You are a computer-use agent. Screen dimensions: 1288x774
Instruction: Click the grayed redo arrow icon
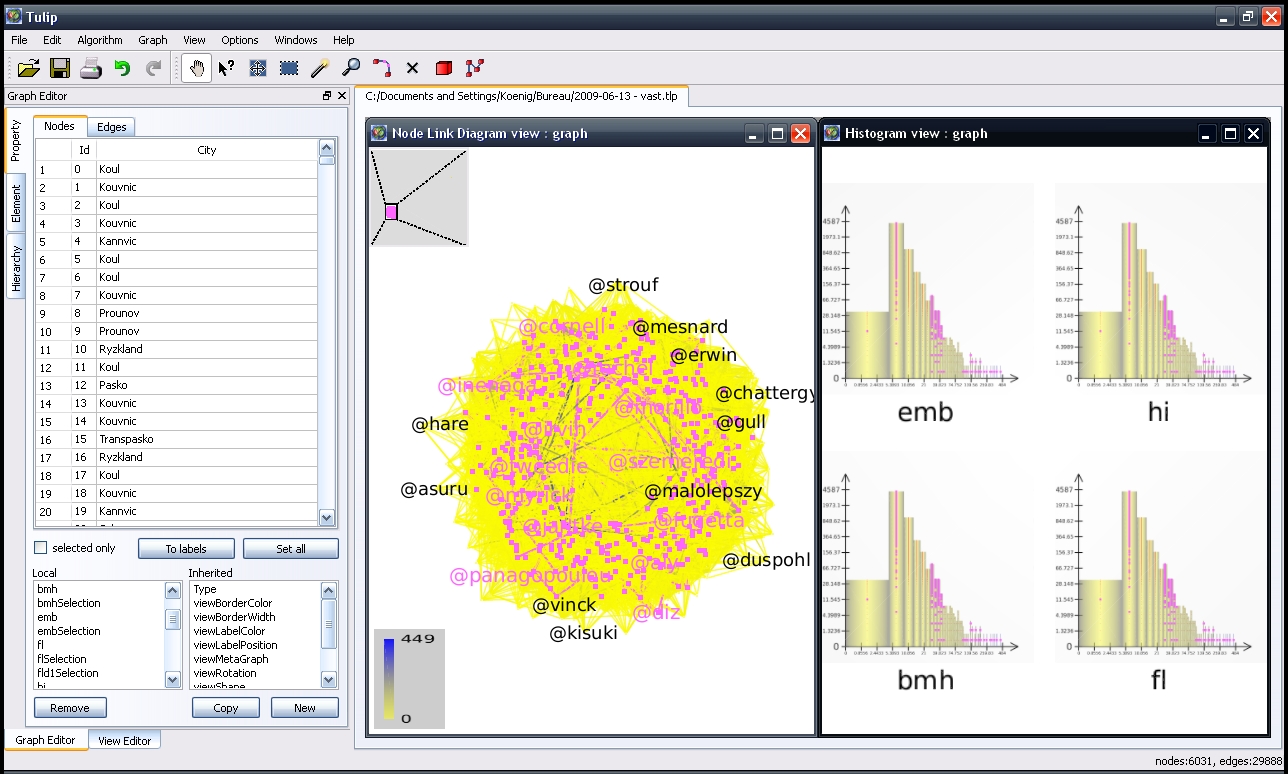pyautogui.click(x=153, y=68)
